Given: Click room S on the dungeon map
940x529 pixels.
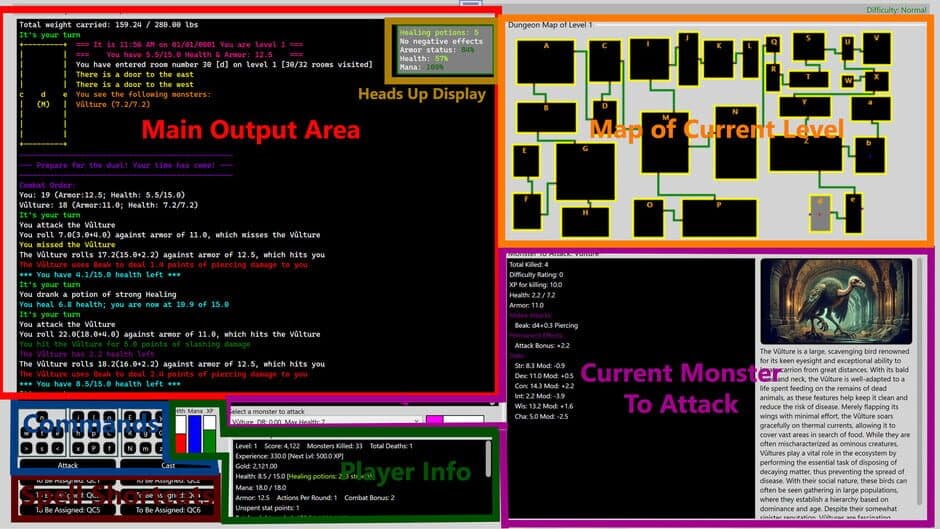Looking at the screenshot, I should (808, 47).
